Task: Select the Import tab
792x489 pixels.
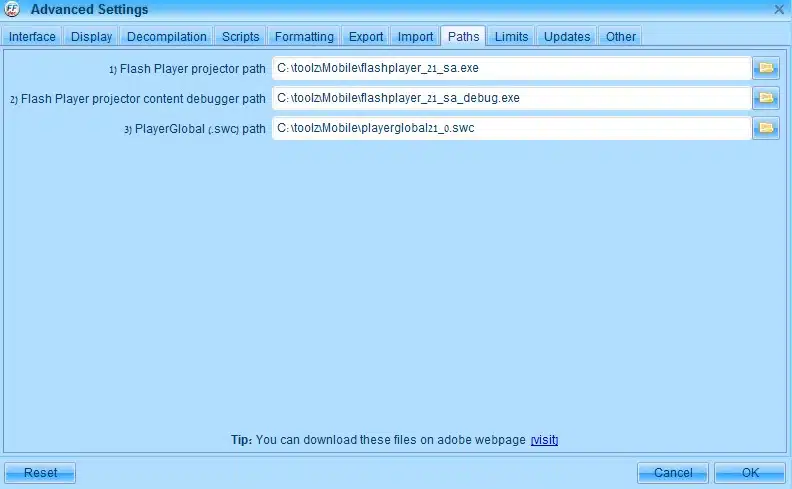Action: [415, 37]
